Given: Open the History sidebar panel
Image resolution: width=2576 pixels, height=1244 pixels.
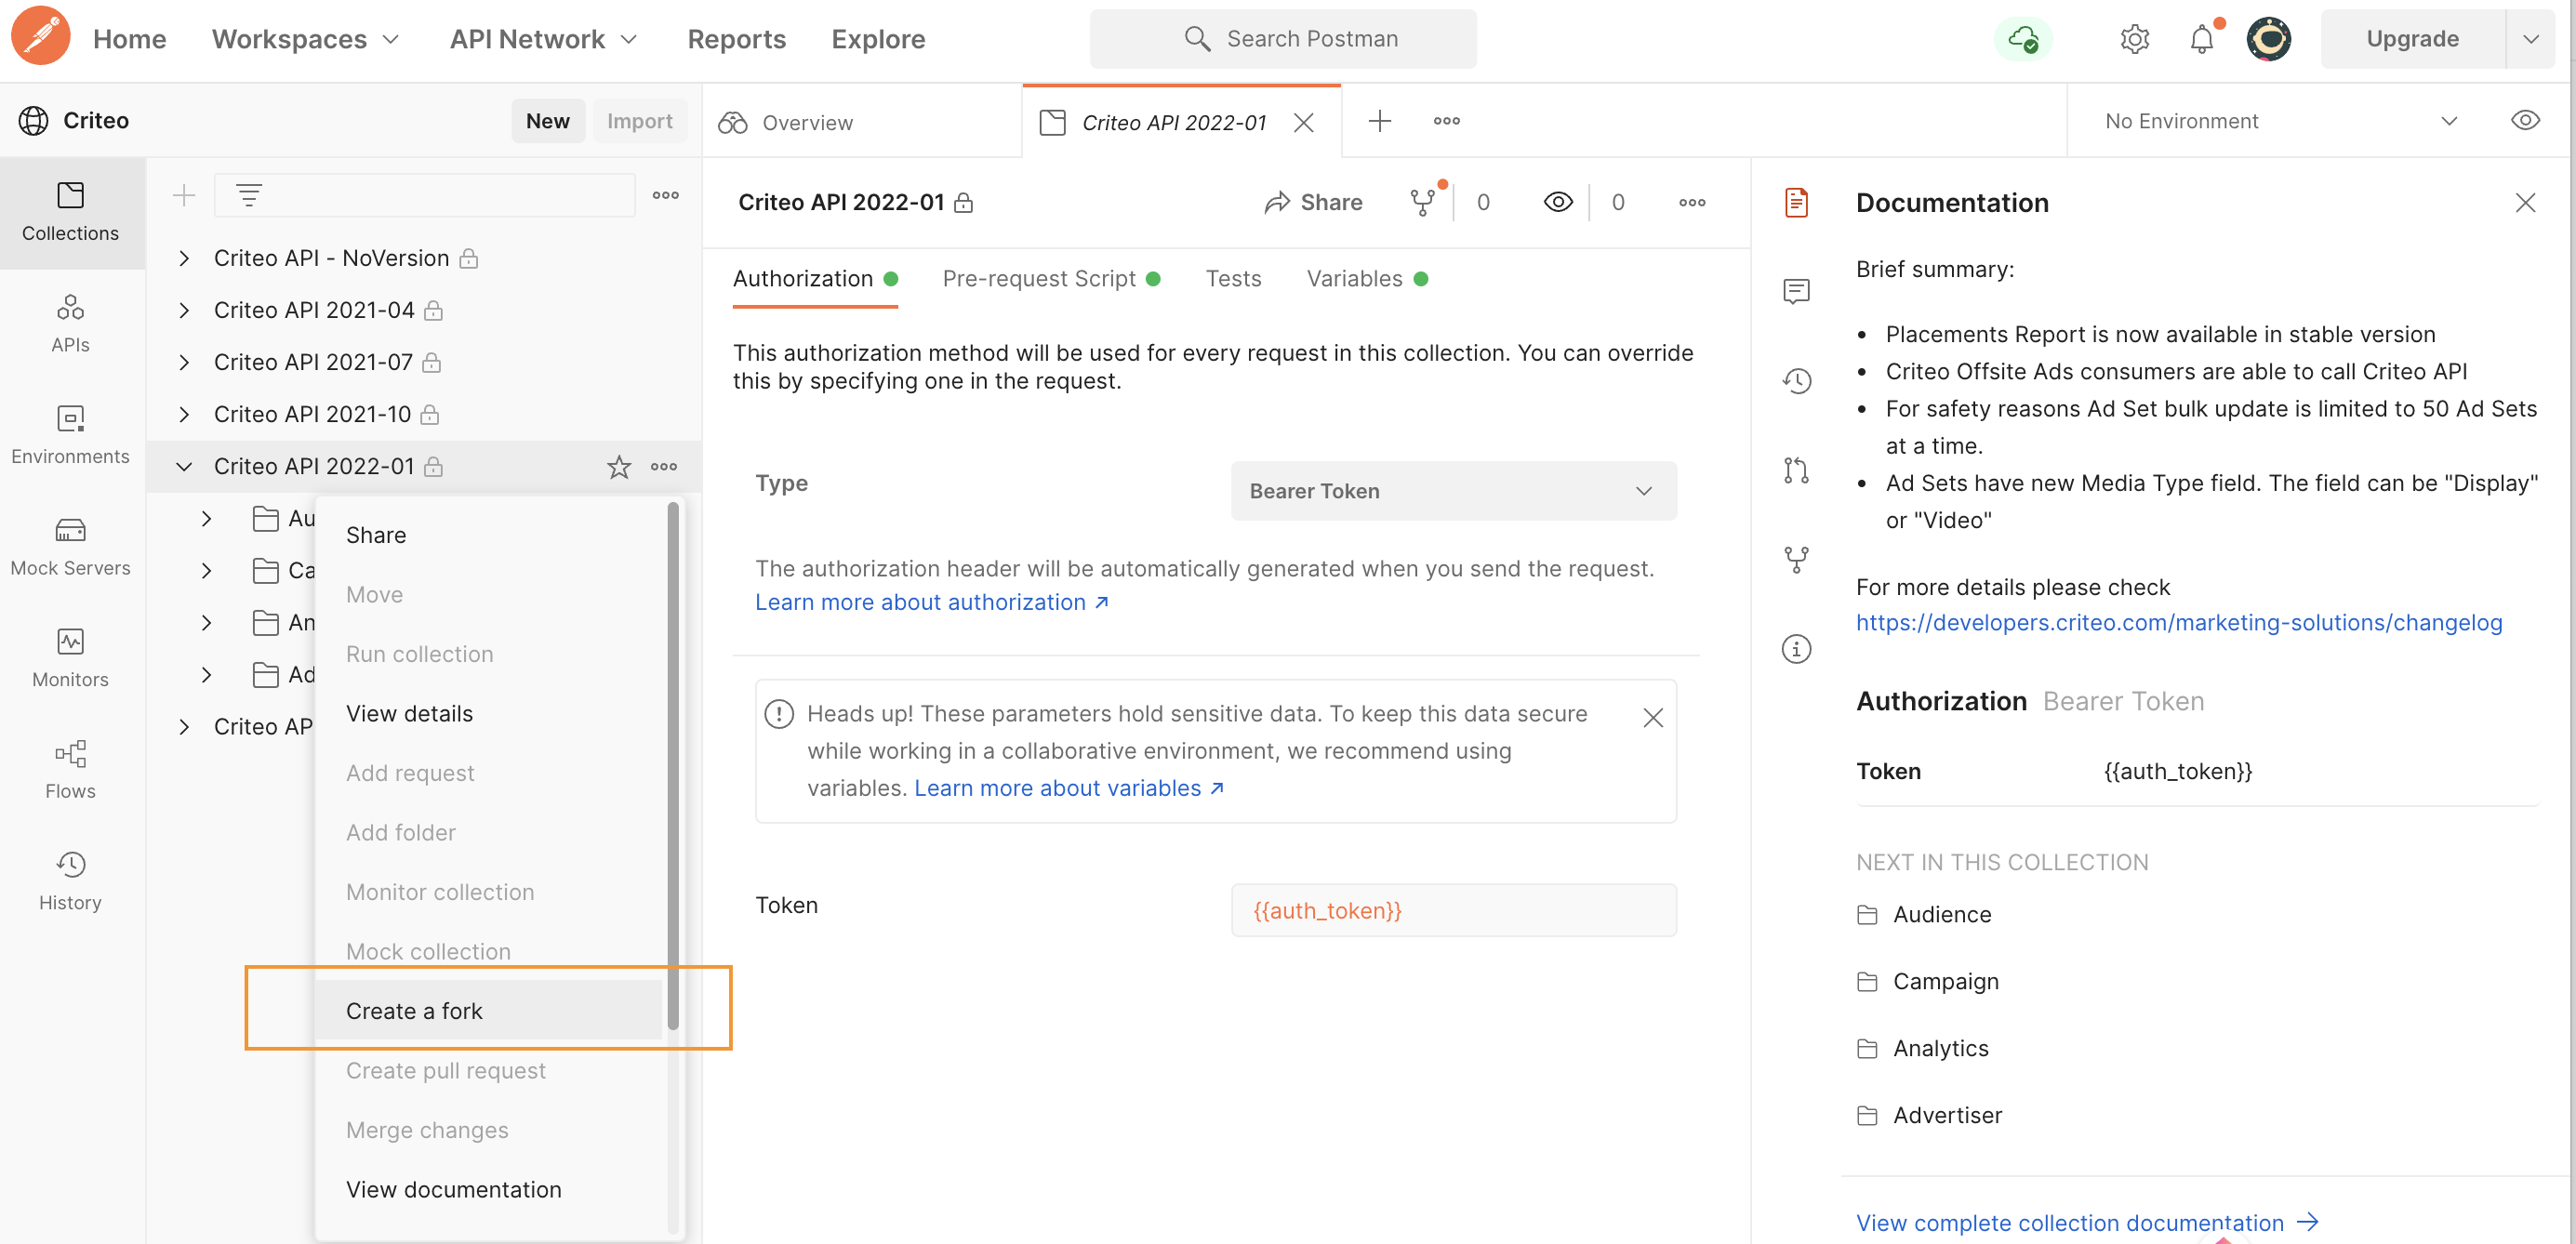Looking at the screenshot, I should click(70, 881).
